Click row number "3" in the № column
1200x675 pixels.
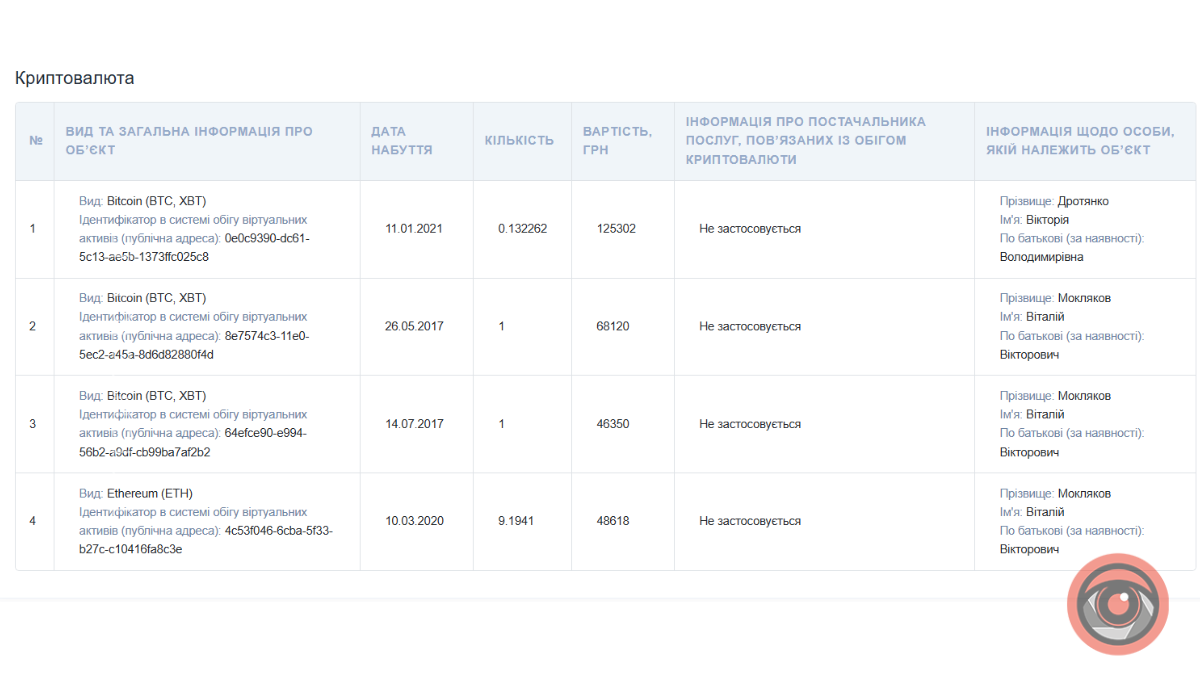(33, 424)
